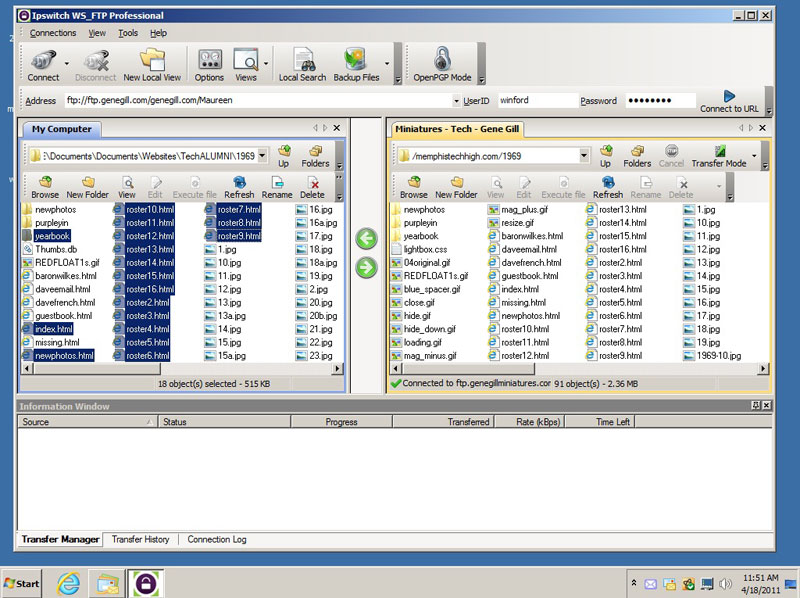
Task: Click Browse in the local pane
Action: 45,188
